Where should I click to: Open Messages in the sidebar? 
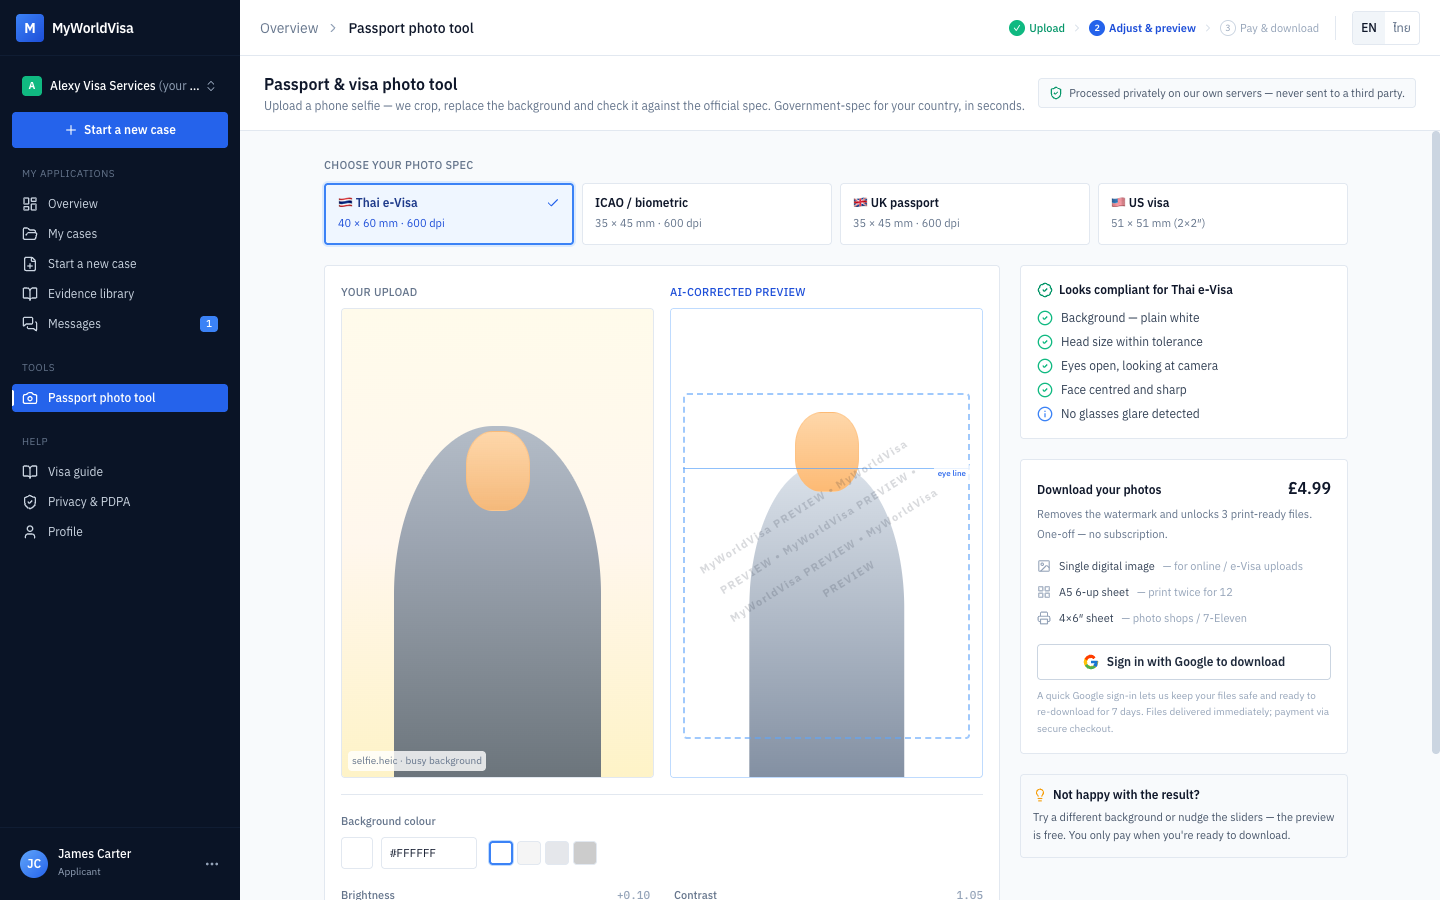tap(120, 324)
